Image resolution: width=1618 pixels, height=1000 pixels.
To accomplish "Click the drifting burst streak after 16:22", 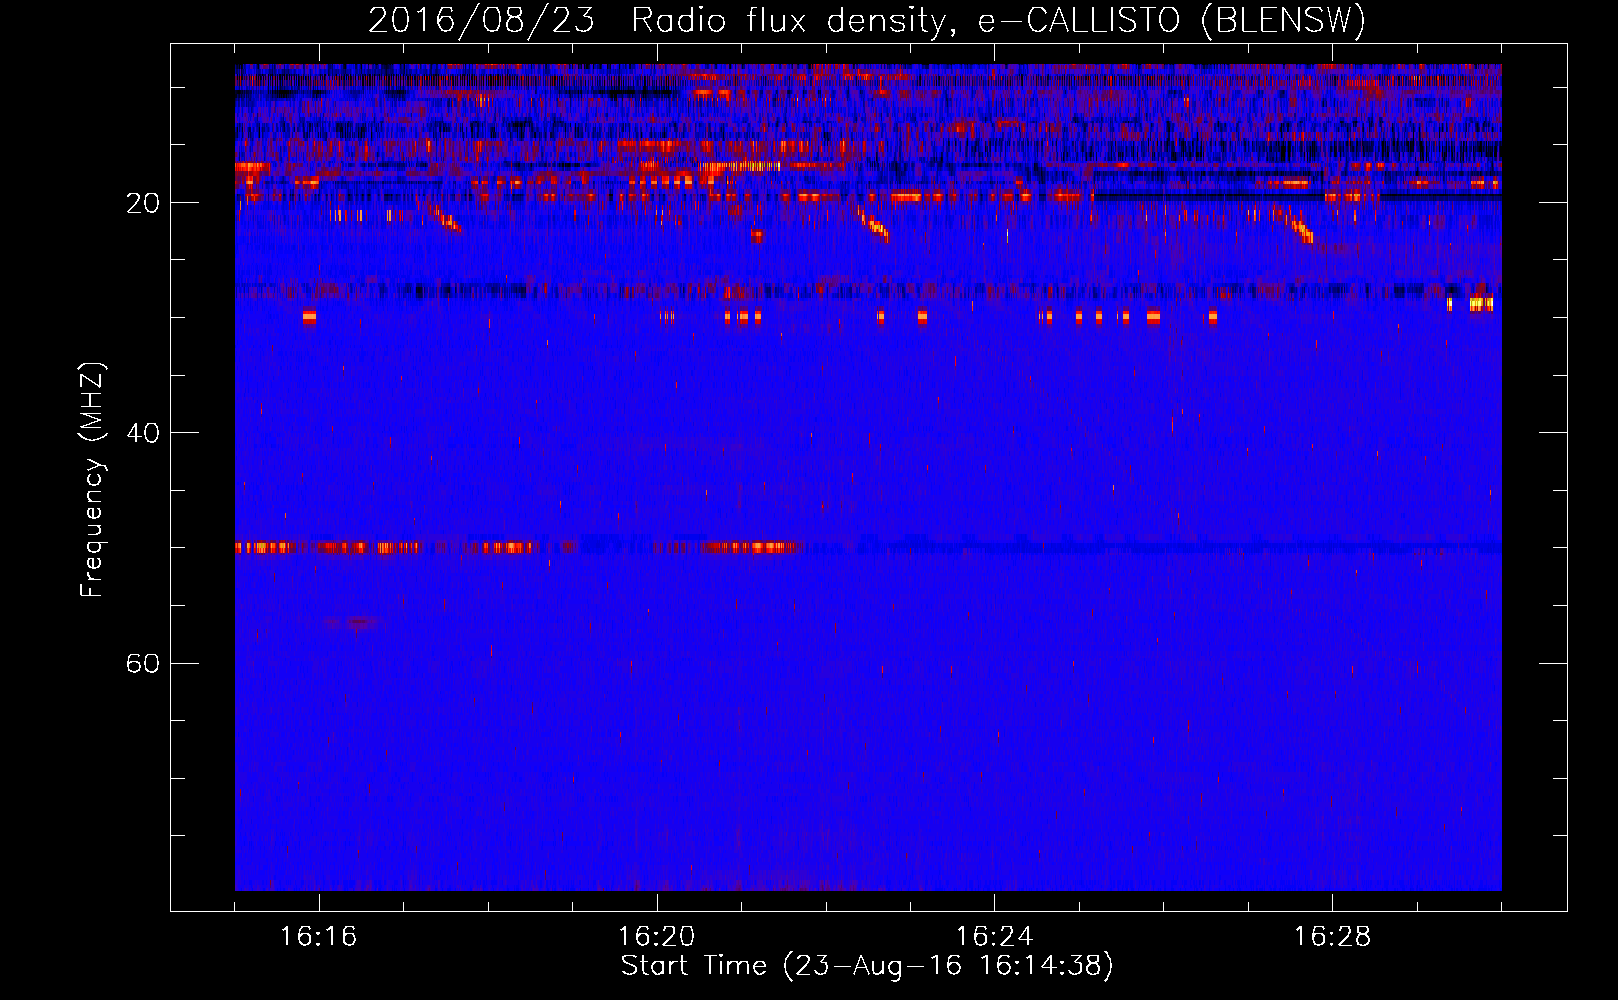I will coord(873,224).
